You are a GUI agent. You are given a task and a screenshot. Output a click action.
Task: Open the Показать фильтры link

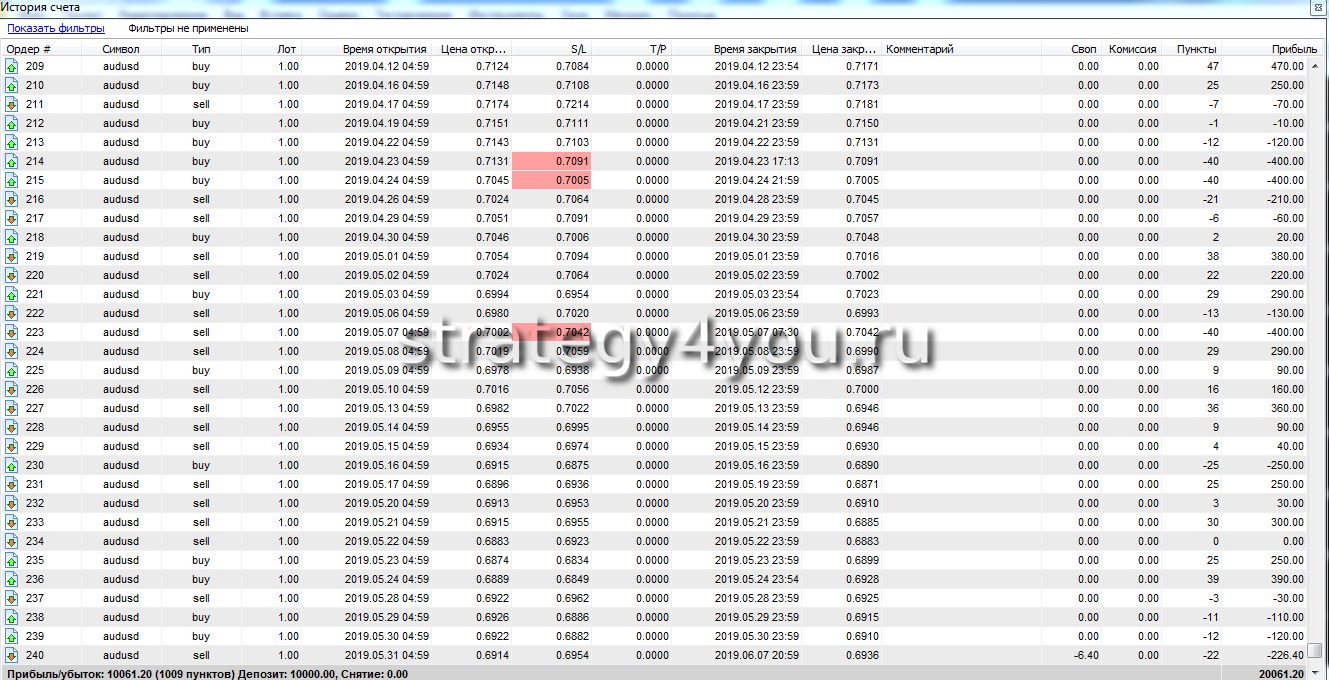tap(56, 28)
